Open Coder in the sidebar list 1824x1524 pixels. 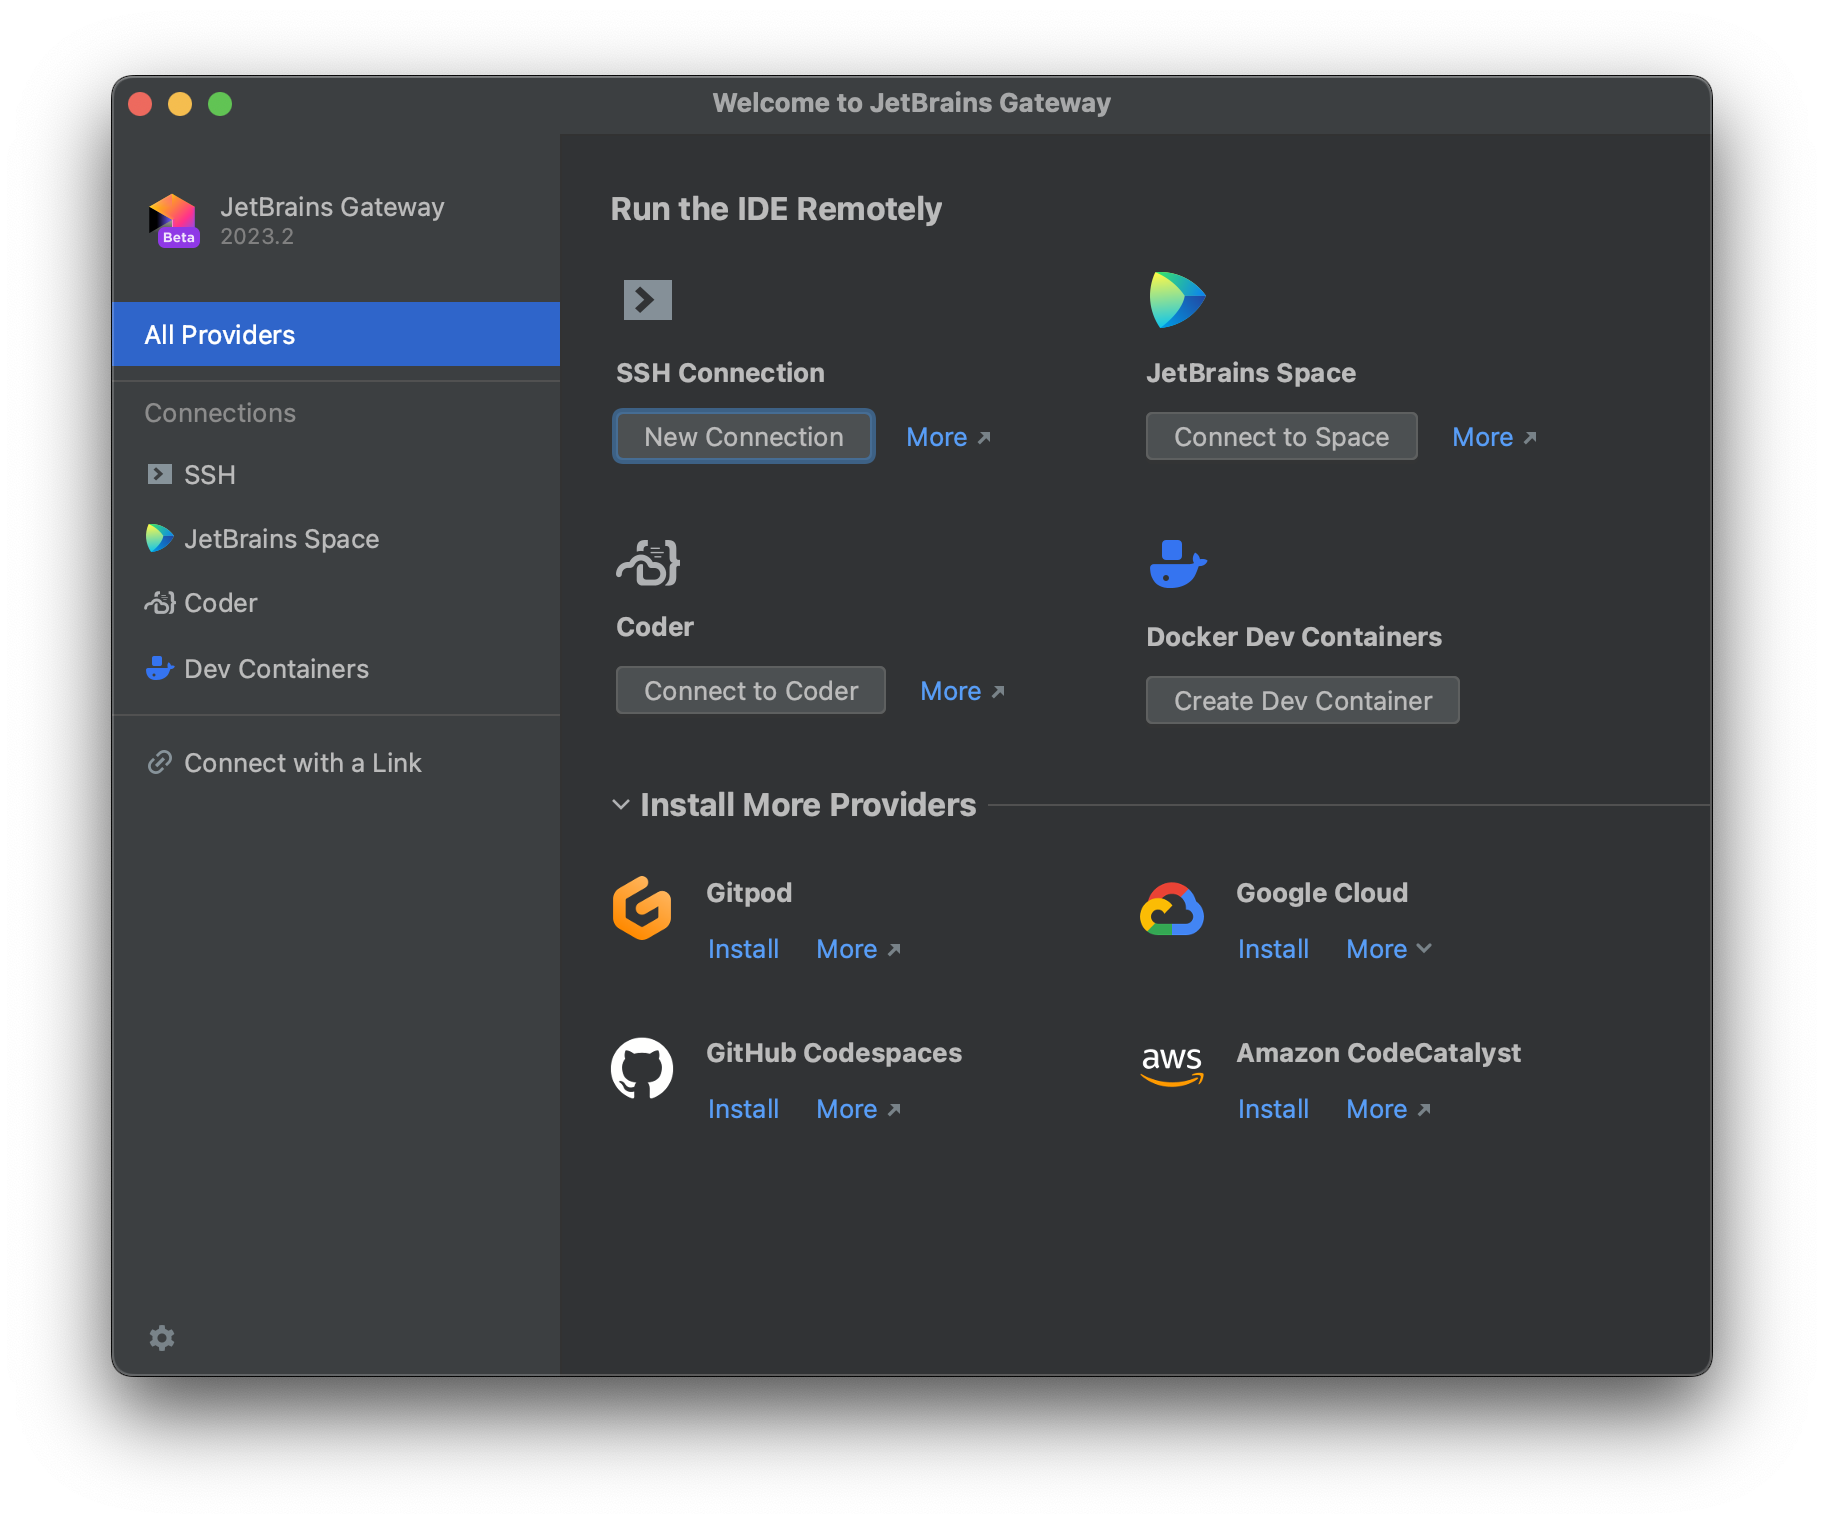[336, 602]
